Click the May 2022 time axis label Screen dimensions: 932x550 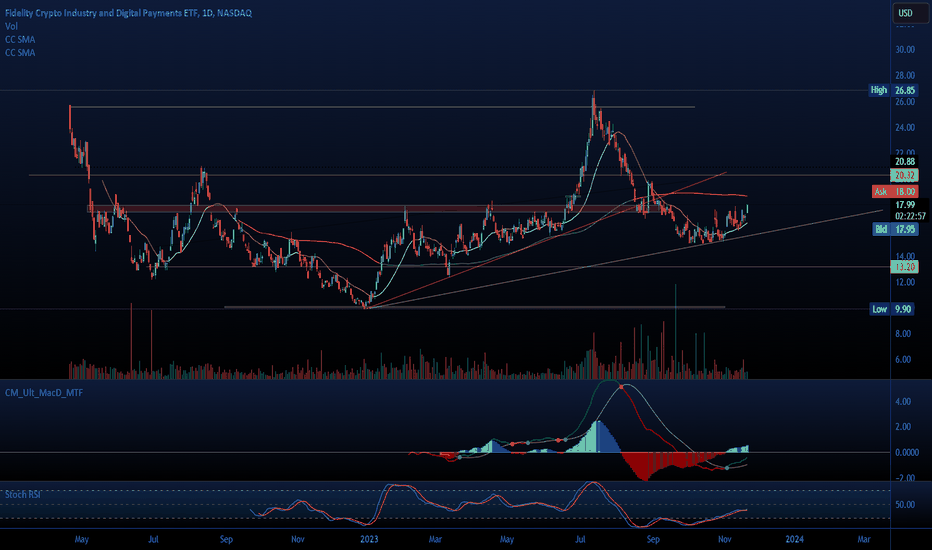point(81,539)
